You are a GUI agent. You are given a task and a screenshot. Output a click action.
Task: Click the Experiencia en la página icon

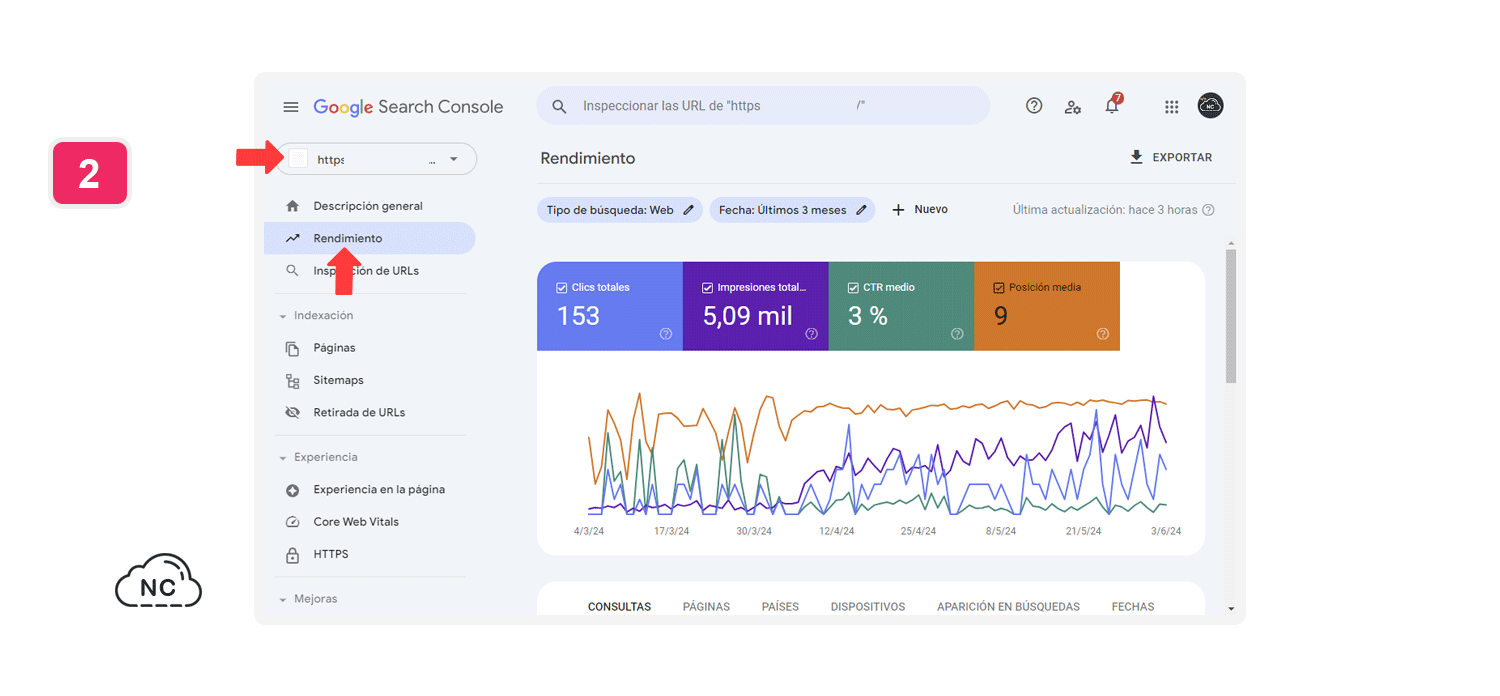point(292,490)
